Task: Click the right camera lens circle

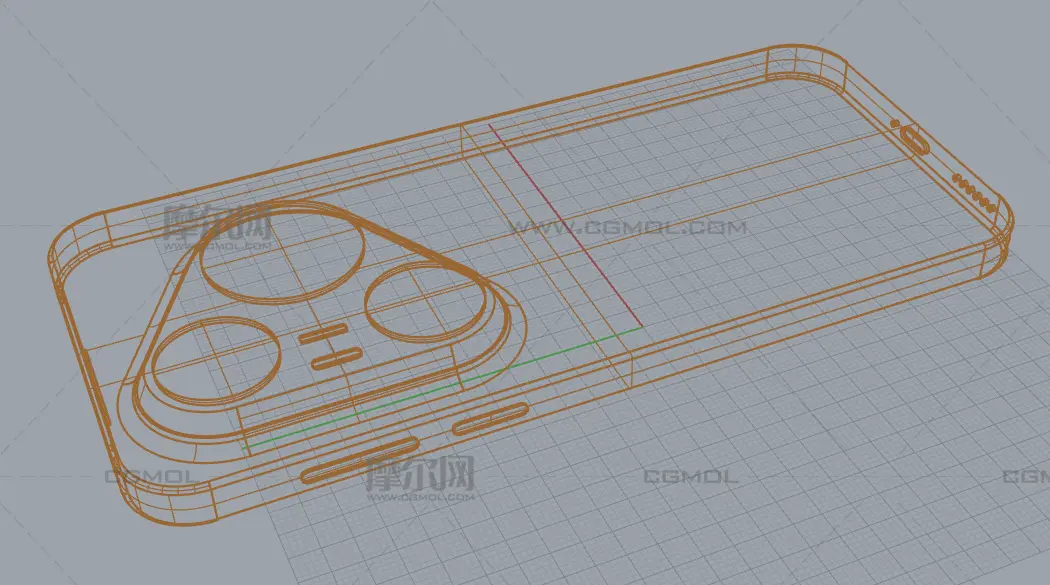Action: [425, 301]
